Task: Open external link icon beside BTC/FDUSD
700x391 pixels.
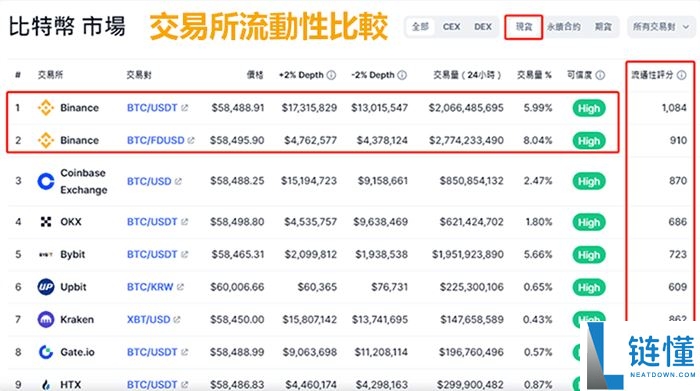Action: coord(191,140)
